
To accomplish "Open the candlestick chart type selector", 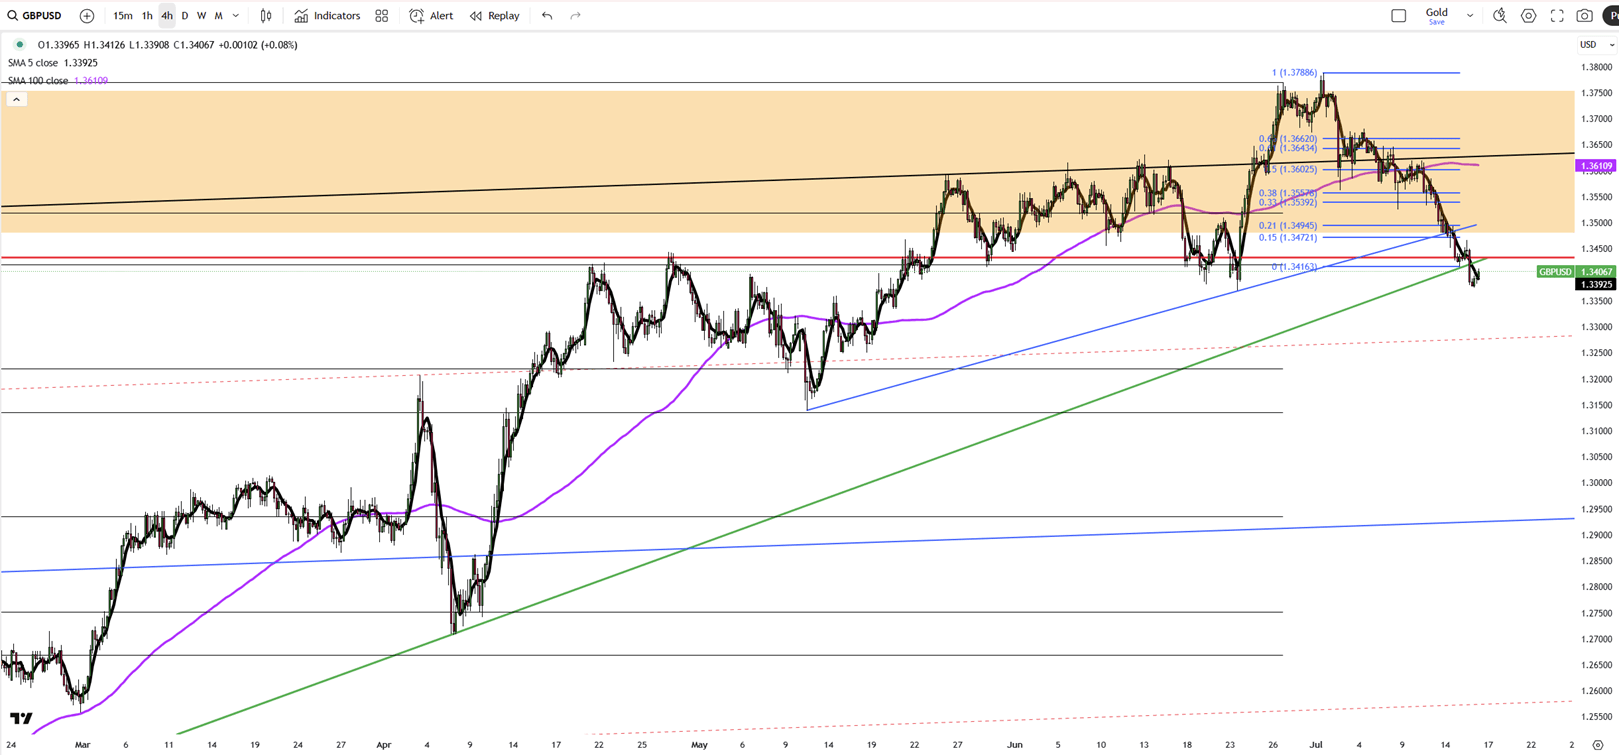I will point(266,16).
